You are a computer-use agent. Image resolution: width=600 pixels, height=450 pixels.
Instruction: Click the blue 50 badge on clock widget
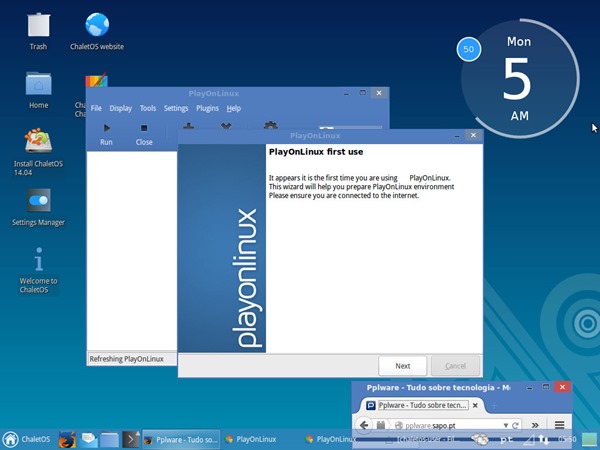pyautogui.click(x=469, y=49)
